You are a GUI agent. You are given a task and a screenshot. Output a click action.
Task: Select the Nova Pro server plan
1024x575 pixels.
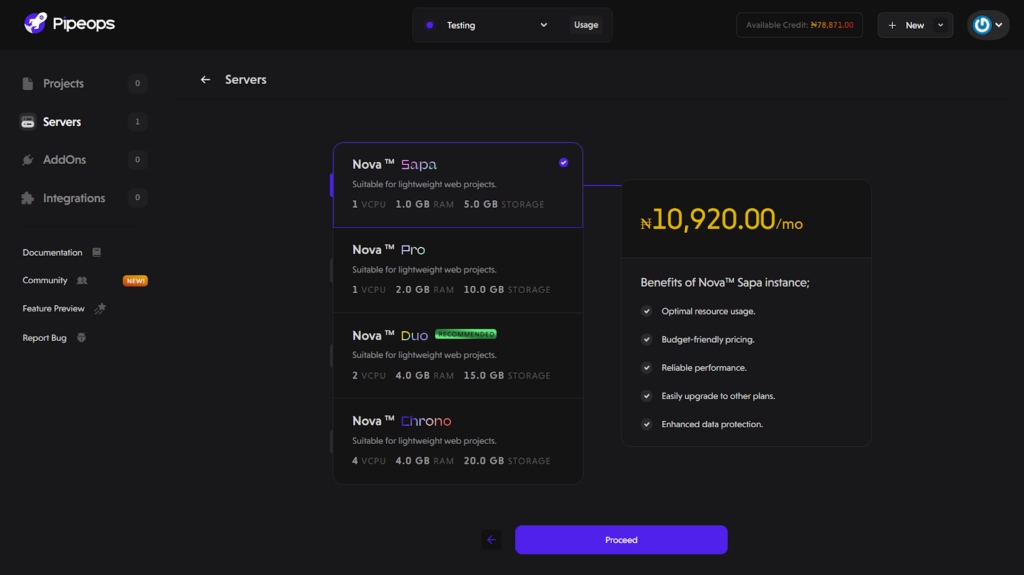coord(457,269)
